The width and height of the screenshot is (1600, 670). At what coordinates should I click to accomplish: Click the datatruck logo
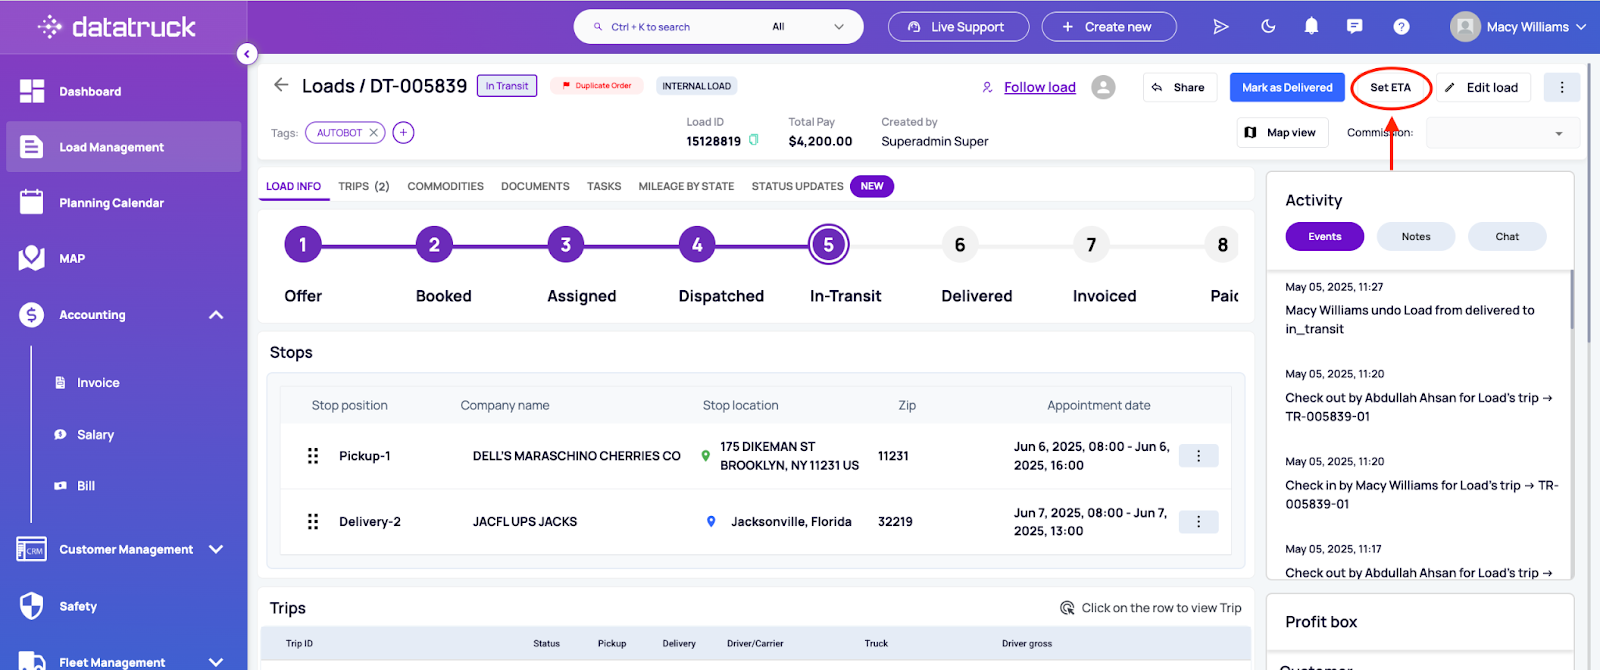[117, 27]
